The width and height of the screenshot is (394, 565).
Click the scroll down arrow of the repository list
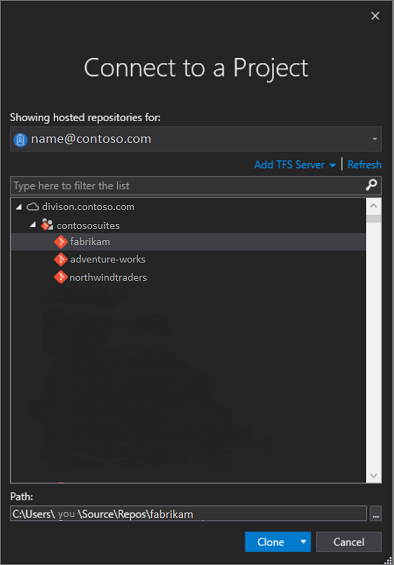373,476
